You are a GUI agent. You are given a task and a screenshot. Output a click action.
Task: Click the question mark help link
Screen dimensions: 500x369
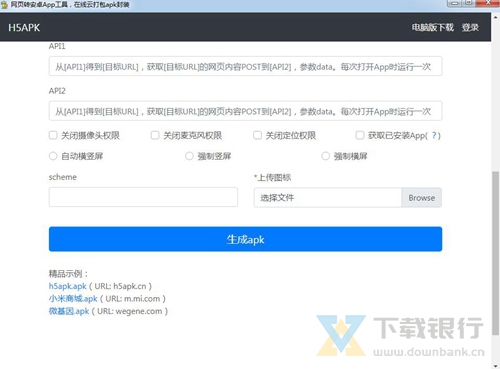pyautogui.click(x=434, y=135)
